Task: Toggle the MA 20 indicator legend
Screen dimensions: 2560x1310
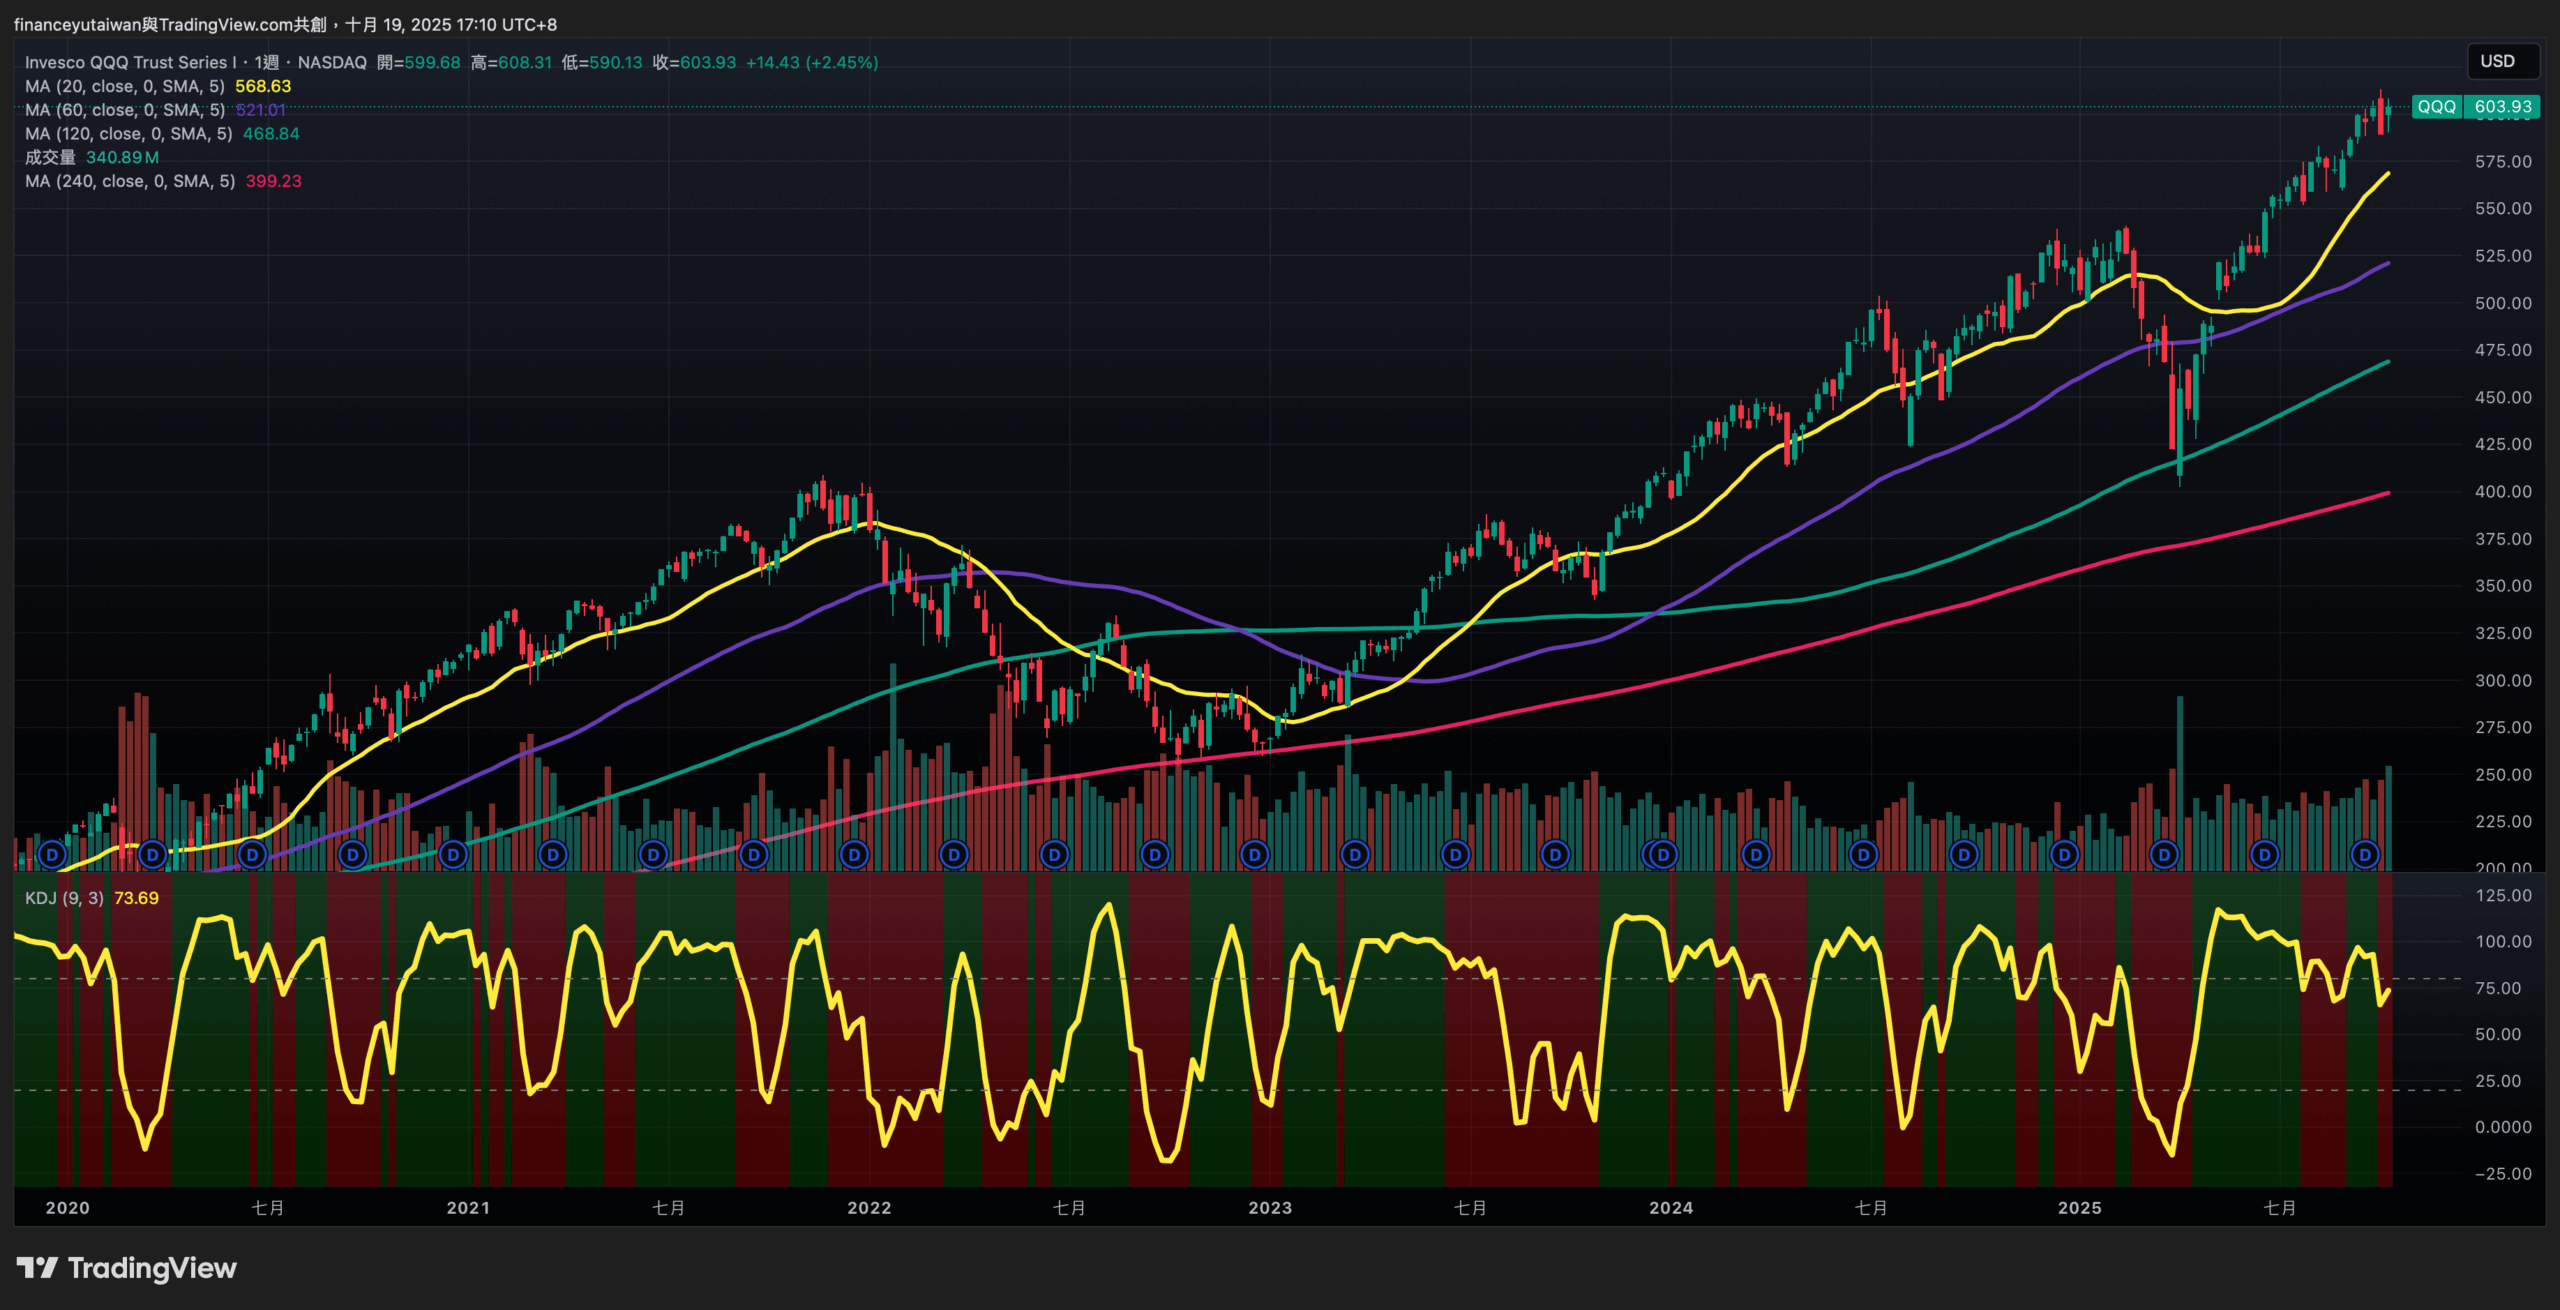Action: pos(124,86)
